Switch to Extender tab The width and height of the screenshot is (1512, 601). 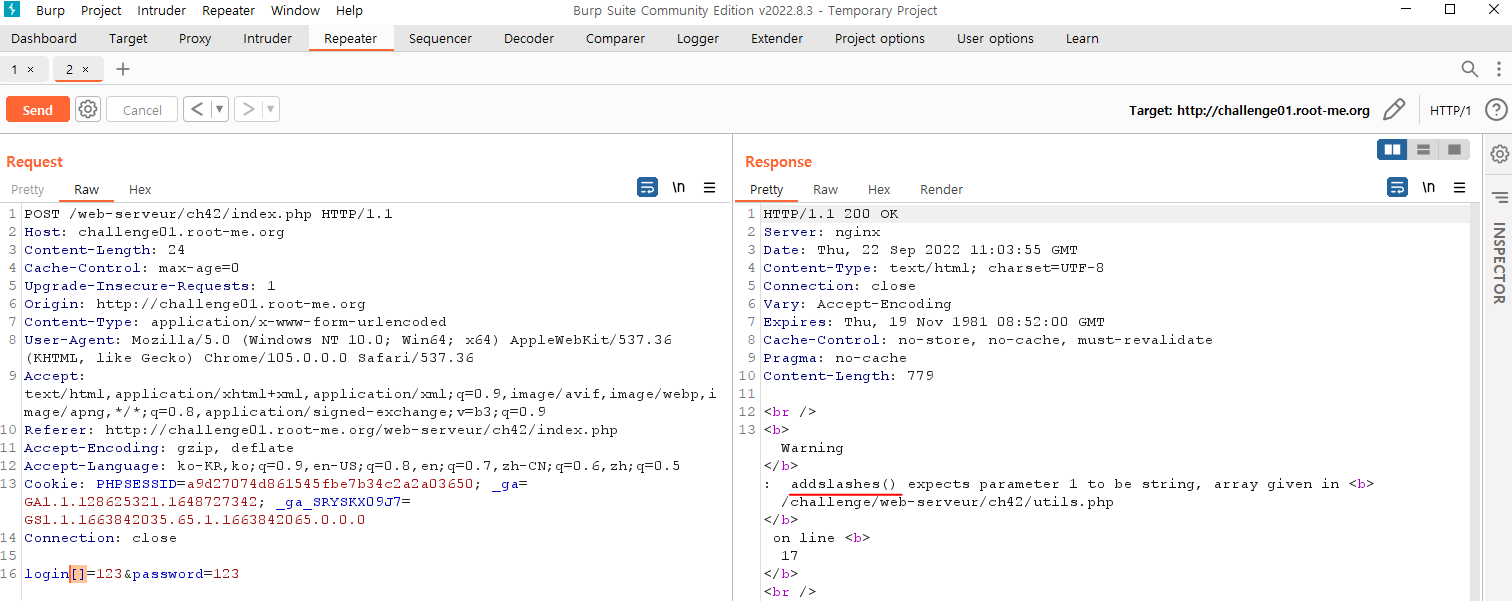pyautogui.click(x=777, y=38)
